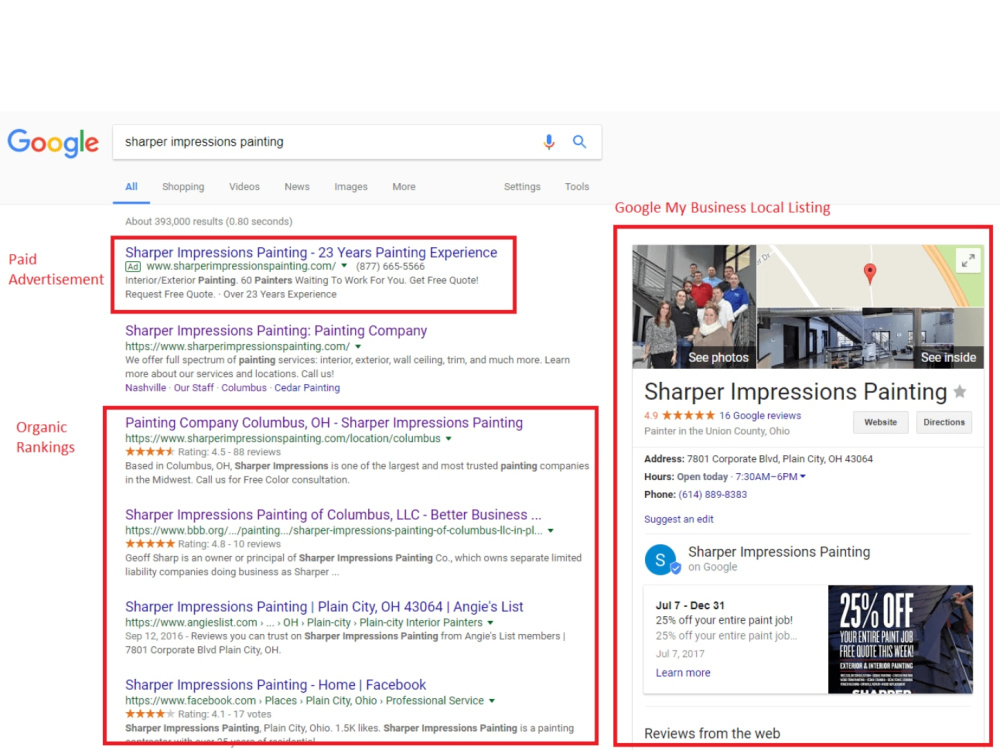This screenshot has height=750, width=1000.
Task: Open 'Sharper Impressions Painting: Painting Company' result
Action: [x=276, y=331]
